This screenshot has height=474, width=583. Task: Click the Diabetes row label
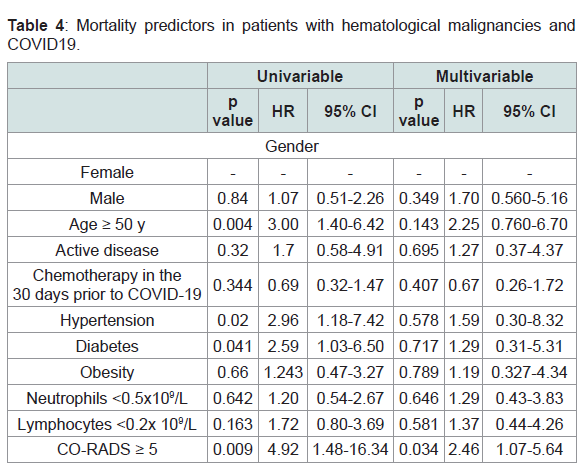[107, 346]
